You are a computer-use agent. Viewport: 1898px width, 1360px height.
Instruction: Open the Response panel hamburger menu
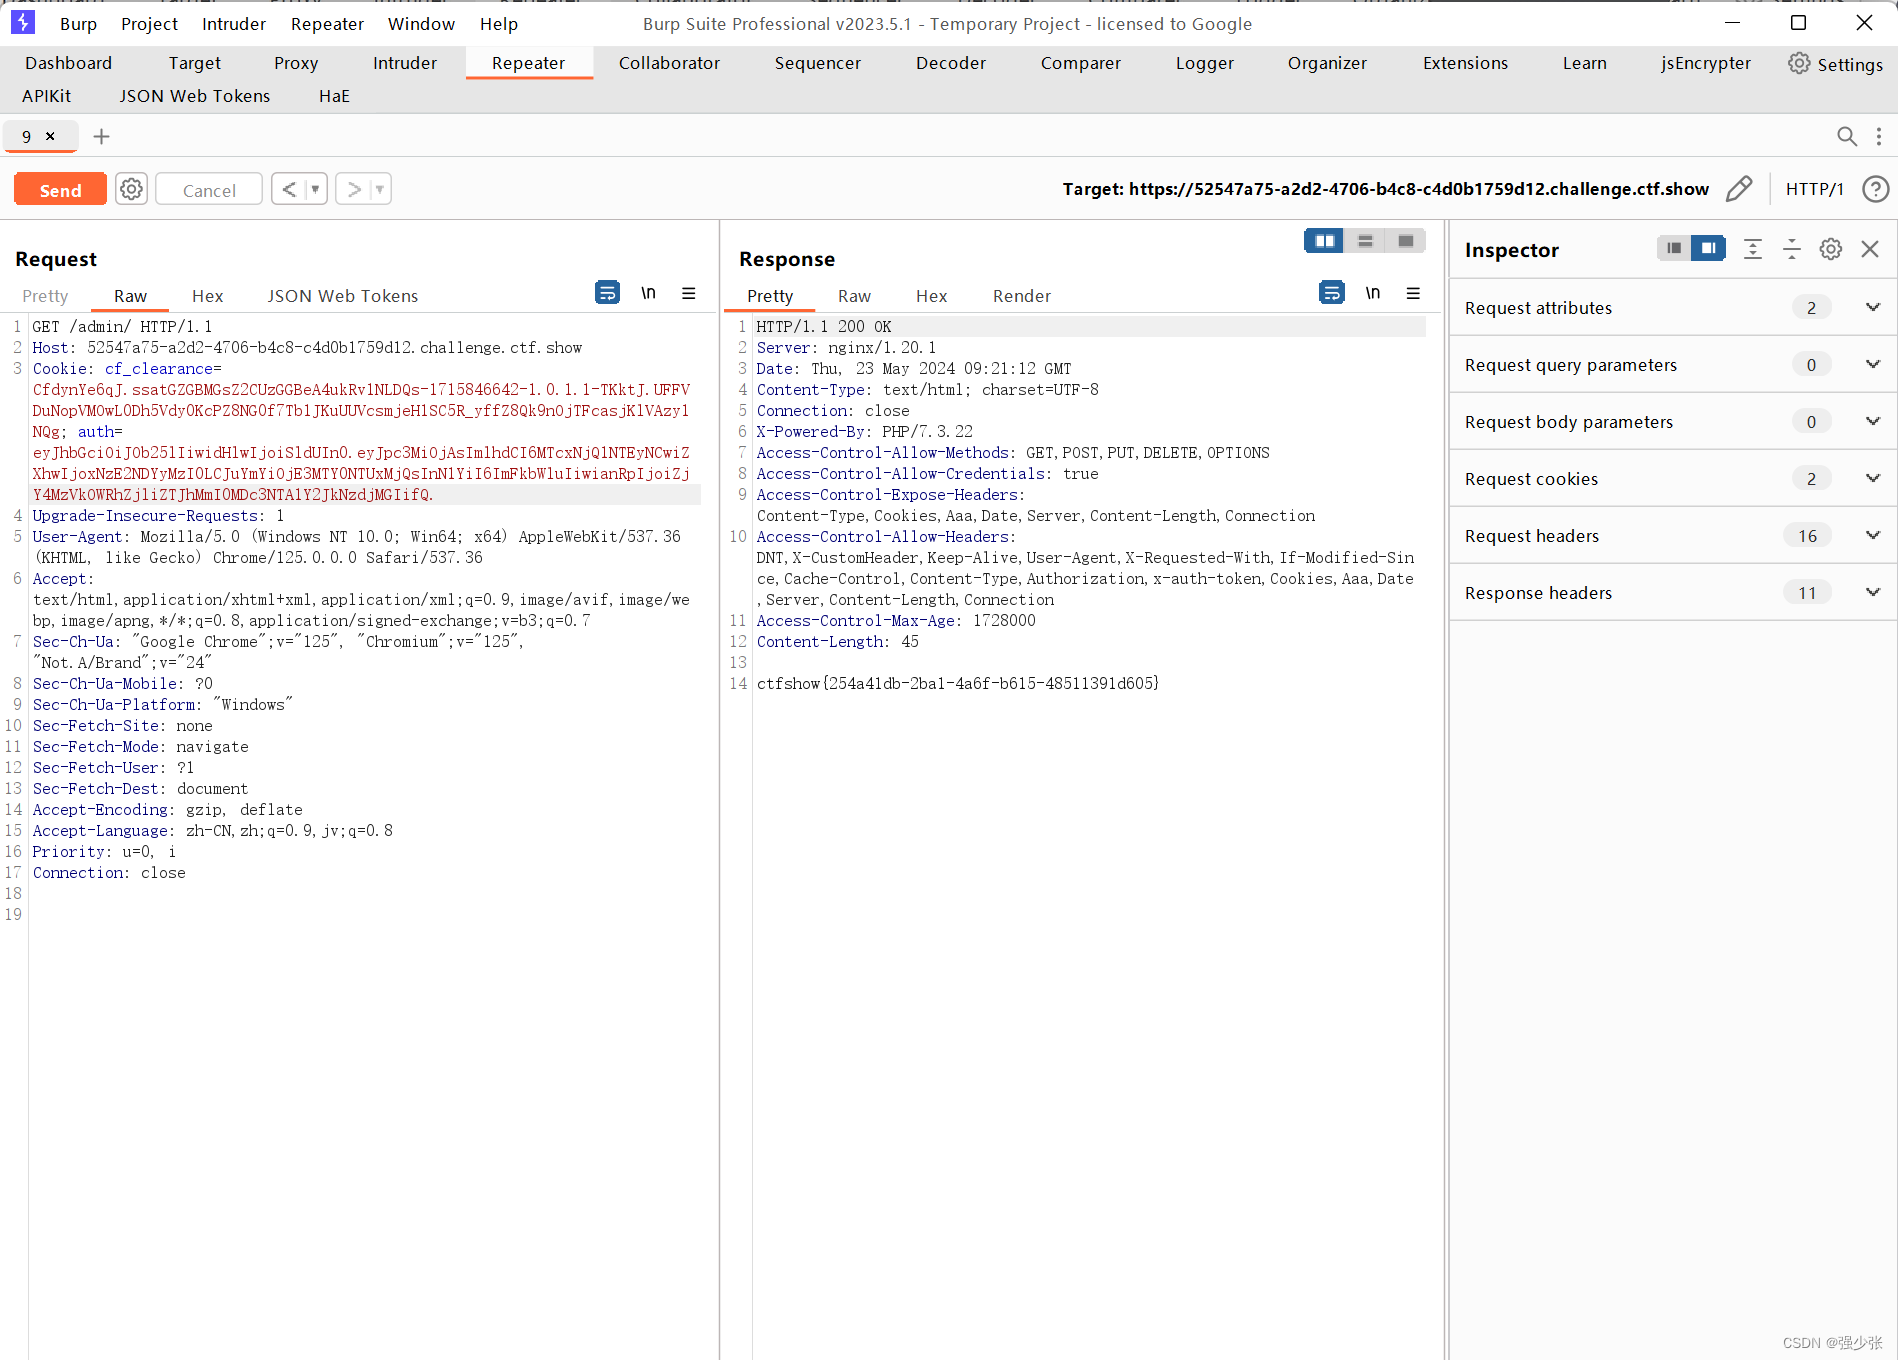point(1413,293)
